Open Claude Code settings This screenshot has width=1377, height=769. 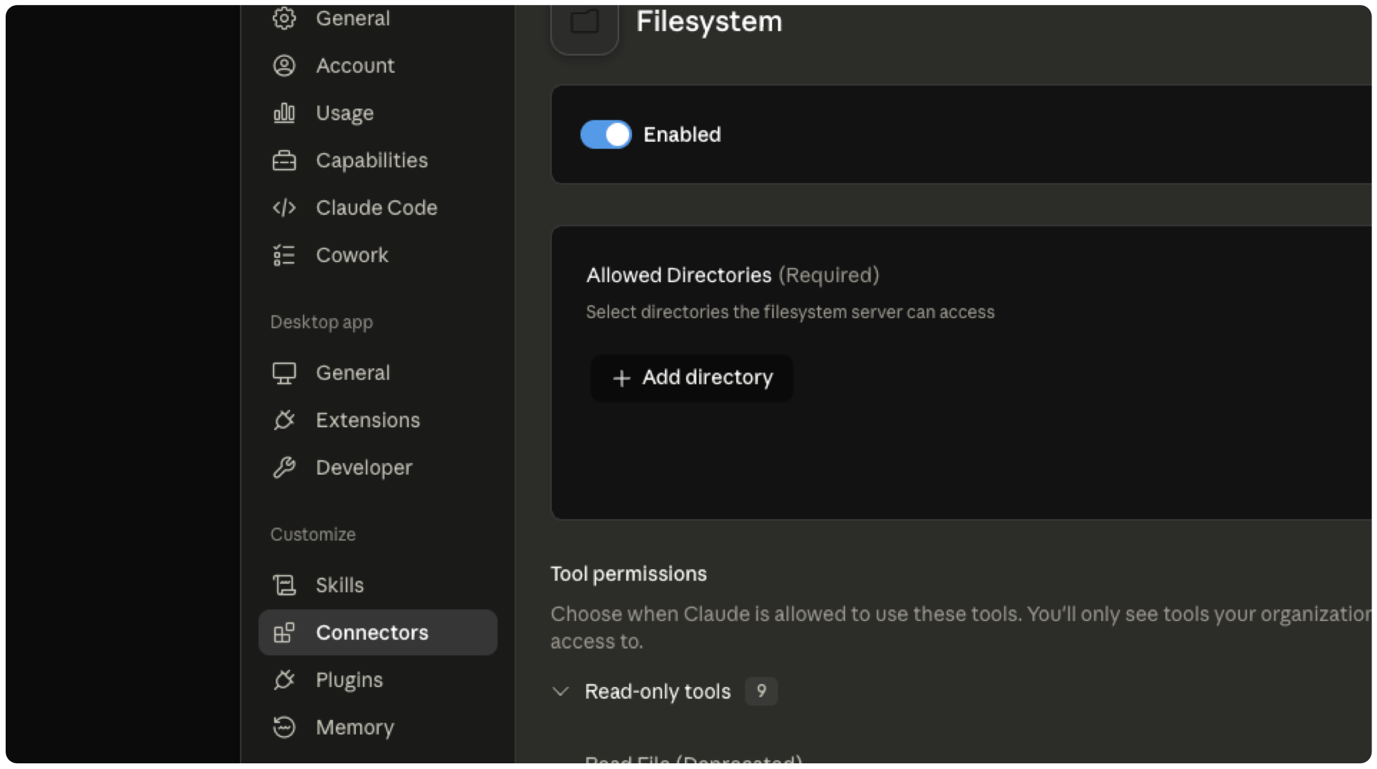[x=378, y=208]
